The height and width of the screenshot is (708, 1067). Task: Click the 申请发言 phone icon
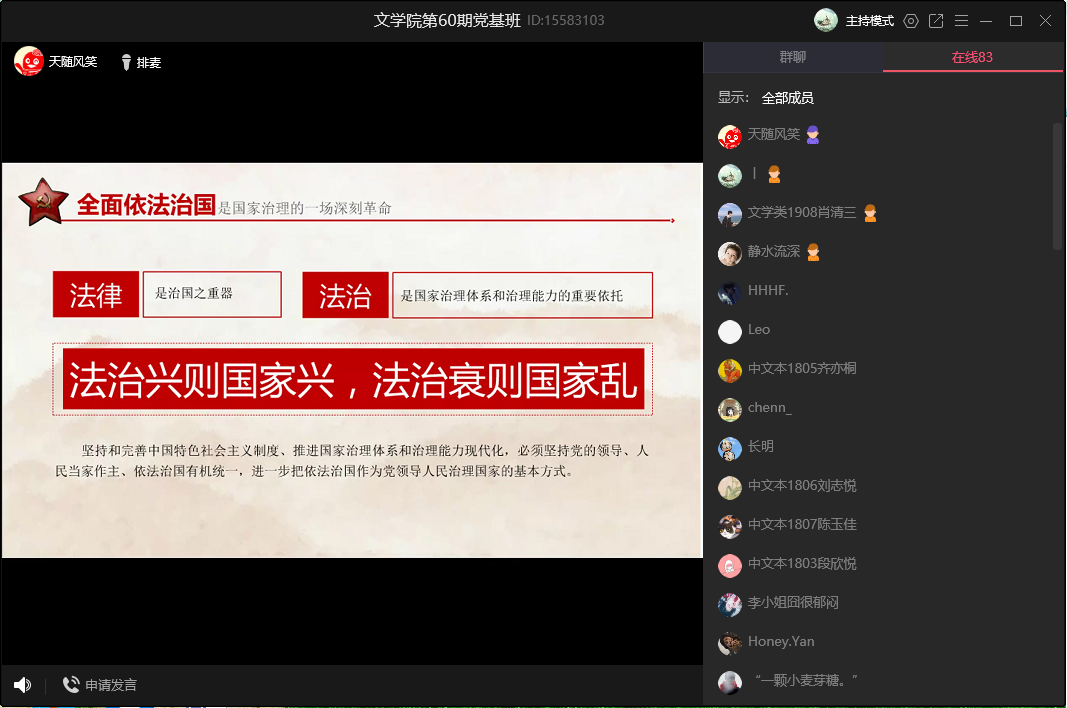(71, 685)
